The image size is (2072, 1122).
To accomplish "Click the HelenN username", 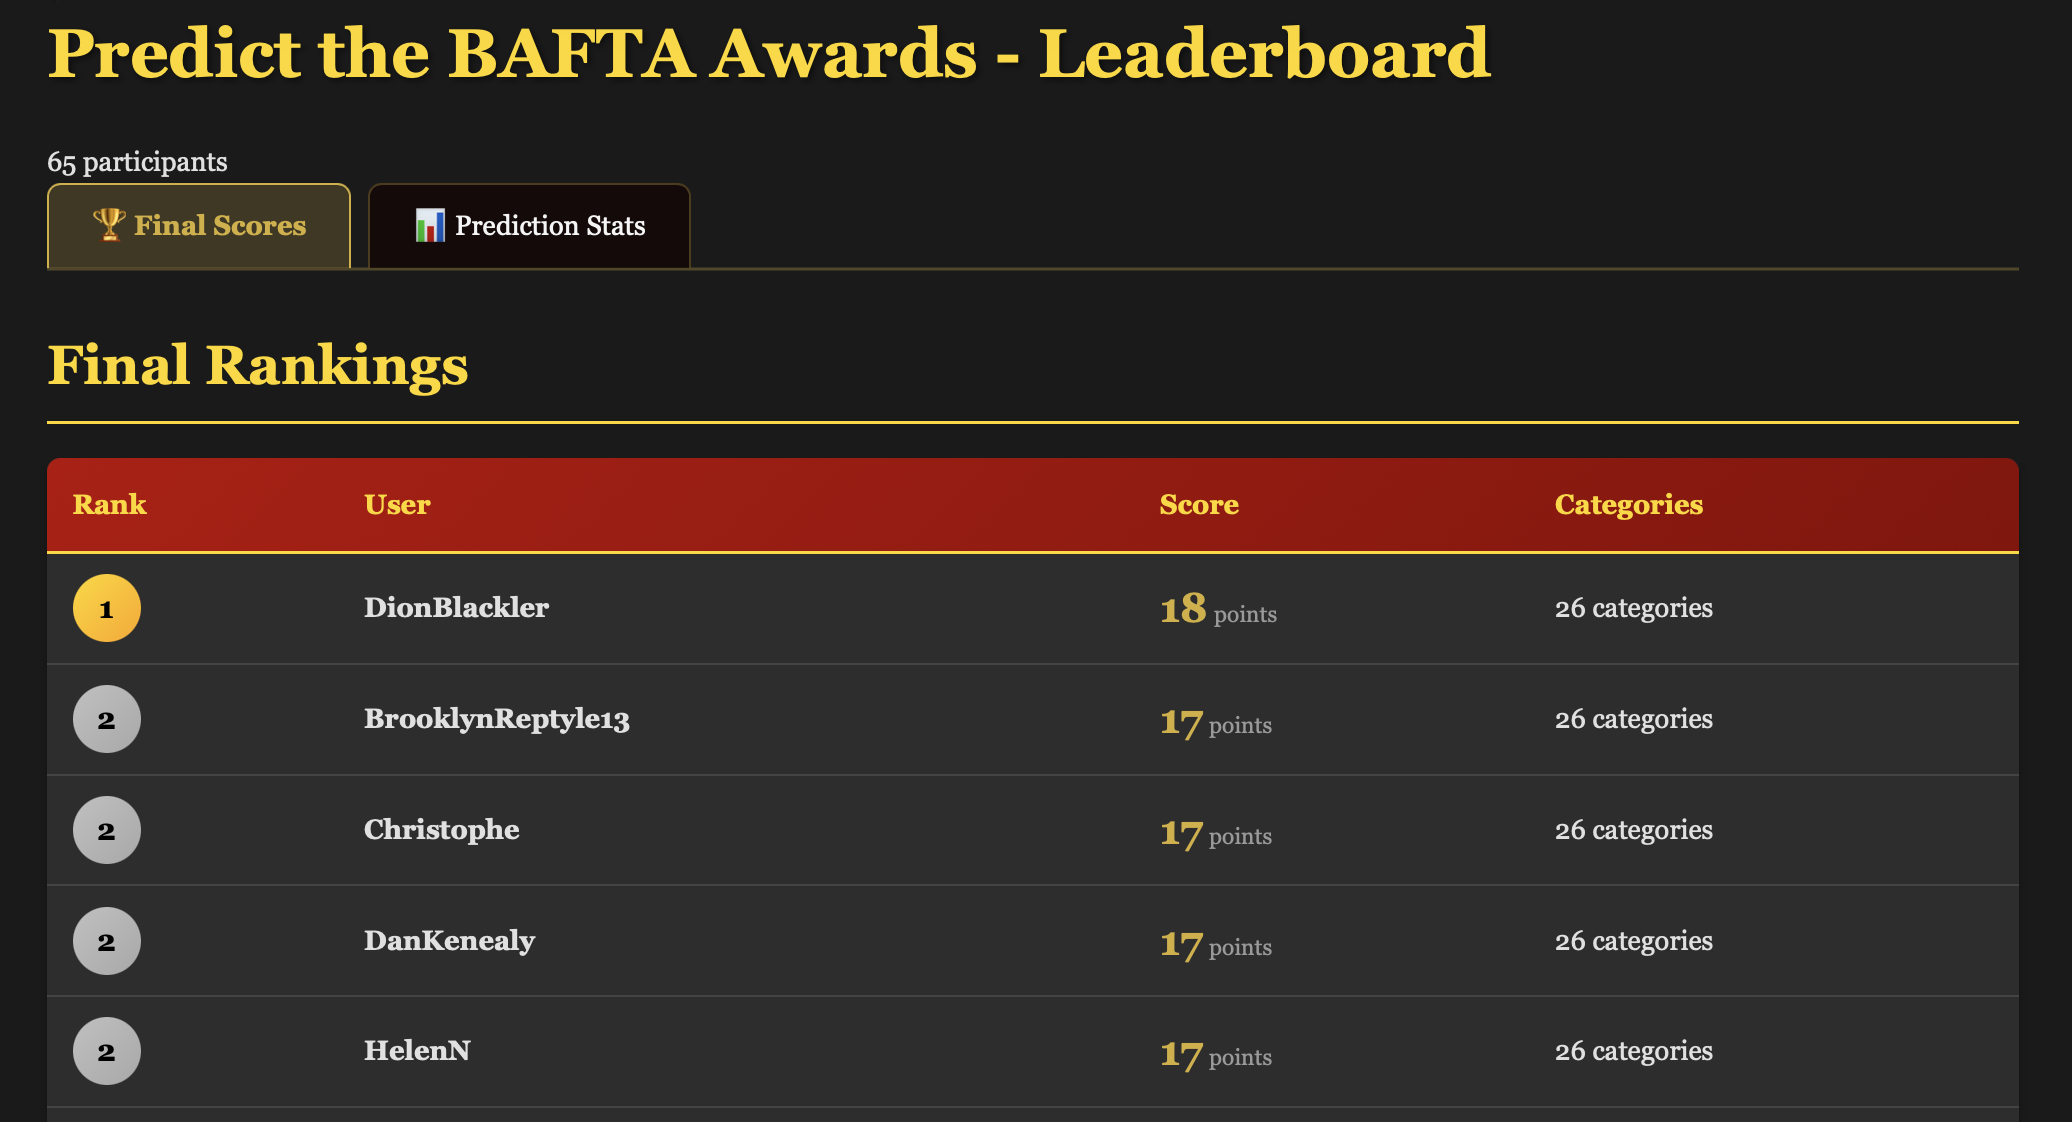I will pos(417,1051).
